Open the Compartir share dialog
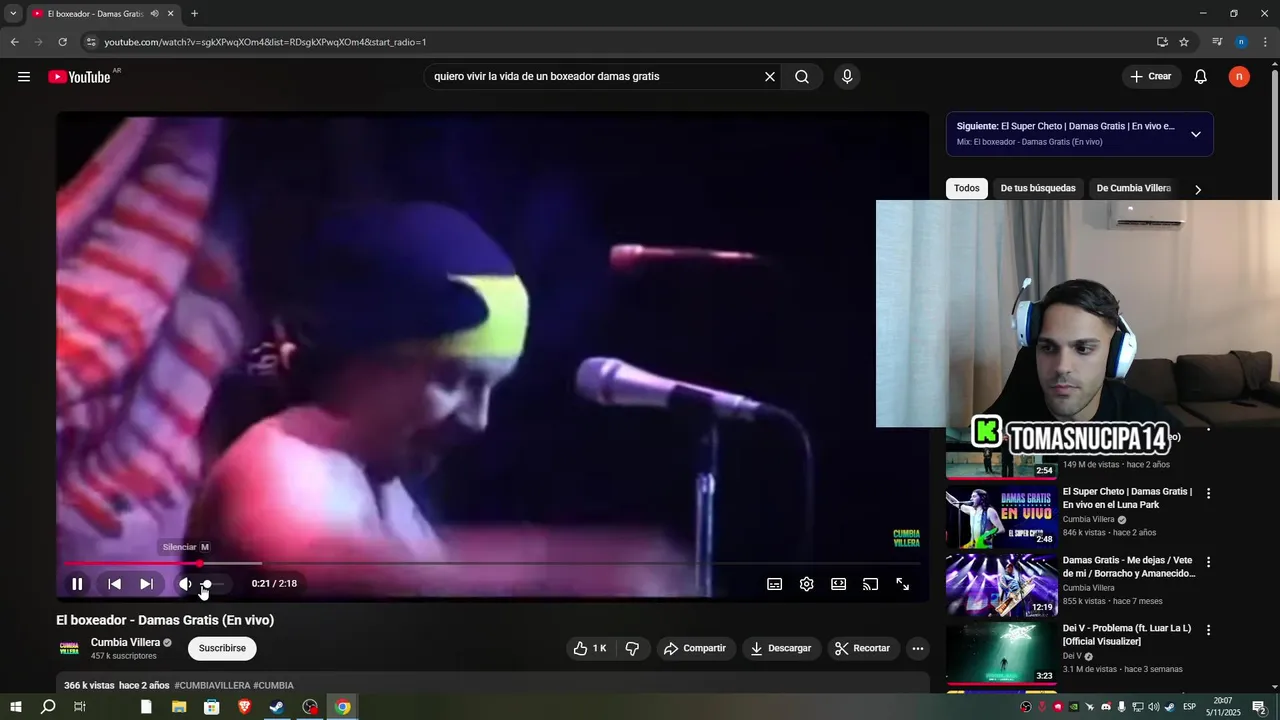The width and height of the screenshot is (1280, 720). 695,648
